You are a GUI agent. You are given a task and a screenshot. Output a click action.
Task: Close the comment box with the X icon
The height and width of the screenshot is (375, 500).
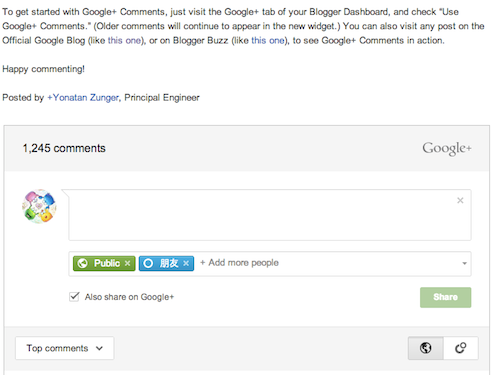pos(460,200)
